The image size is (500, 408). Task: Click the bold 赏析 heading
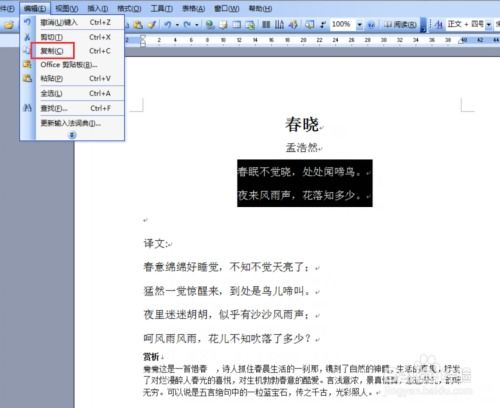coord(151,357)
